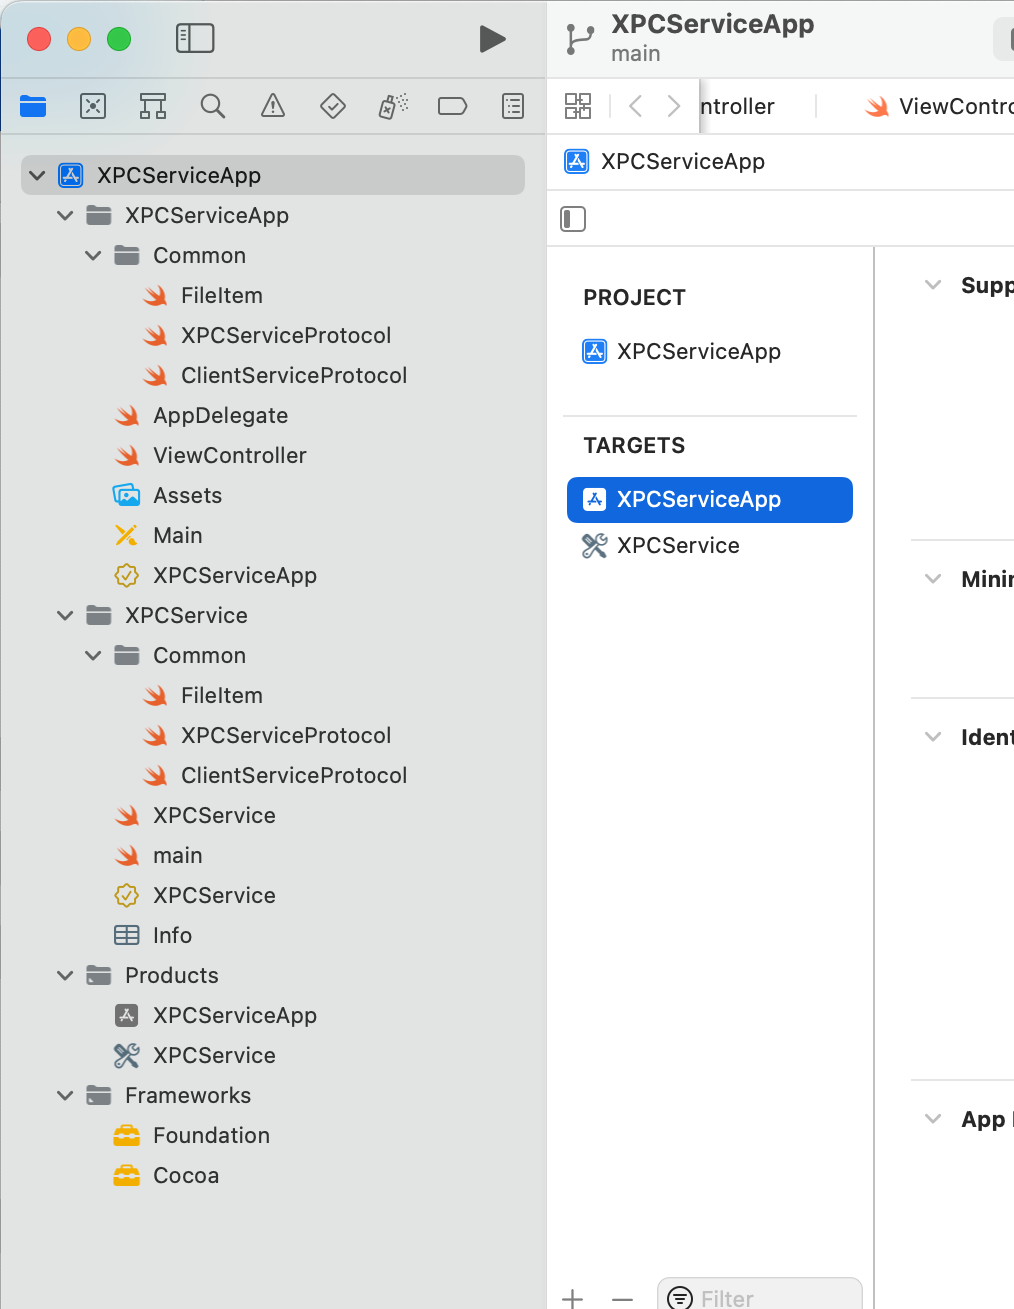
Task: Collapse the Products group
Action: point(65,975)
